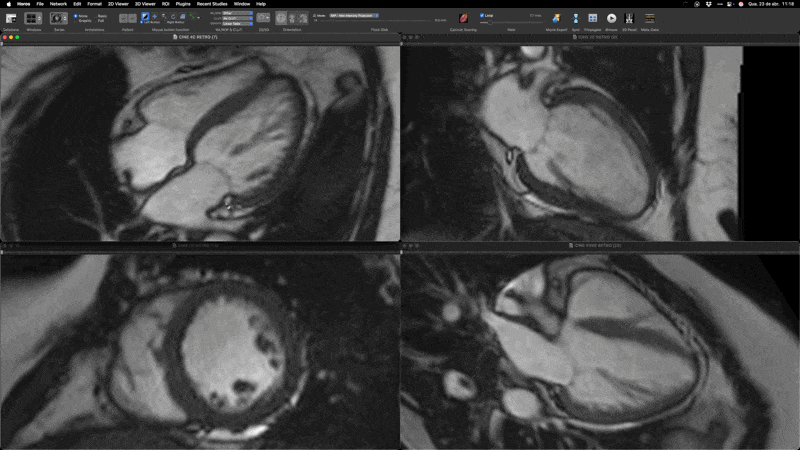The width and height of the screenshot is (800, 450).
Task: Open the Recent Studies menu
Action: pyautogui.click(x=212, y=4)
